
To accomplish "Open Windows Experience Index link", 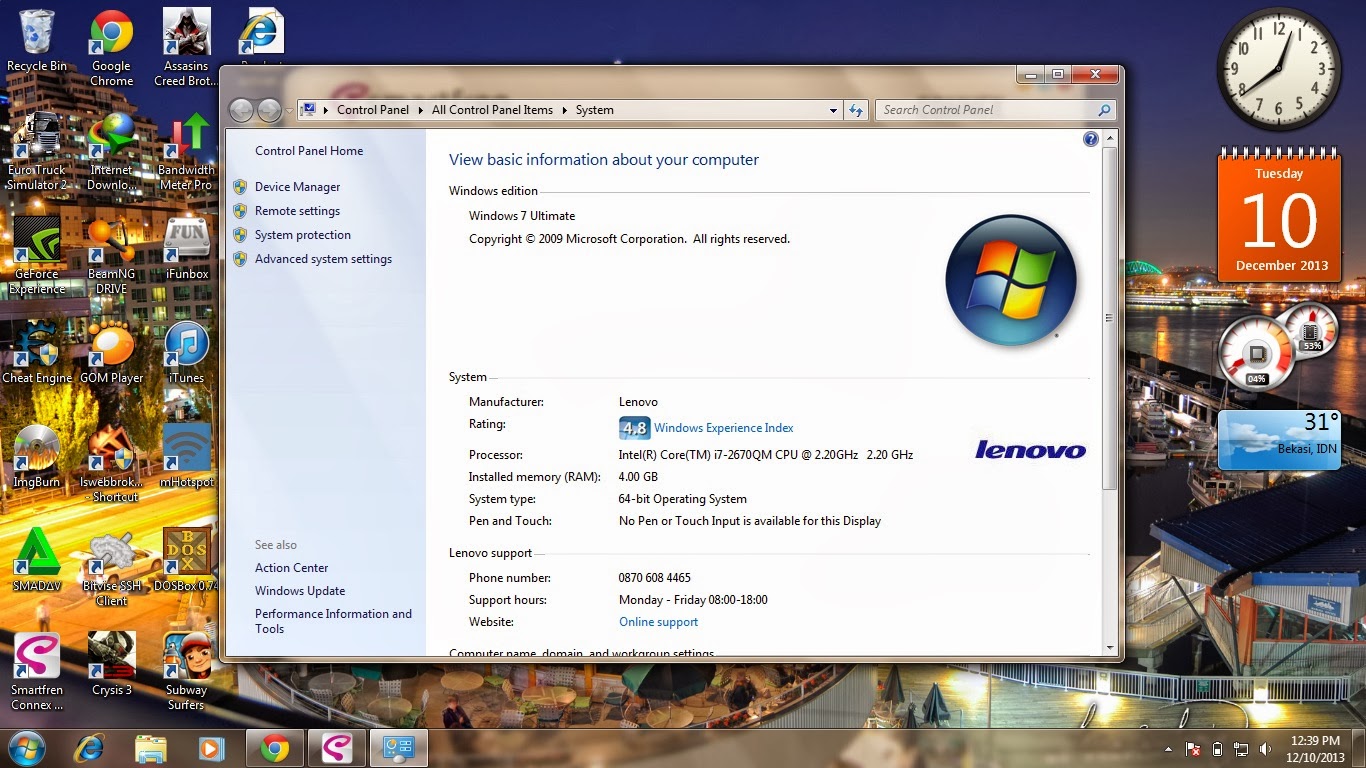I will pyautogui.click(x=723, y=428).
